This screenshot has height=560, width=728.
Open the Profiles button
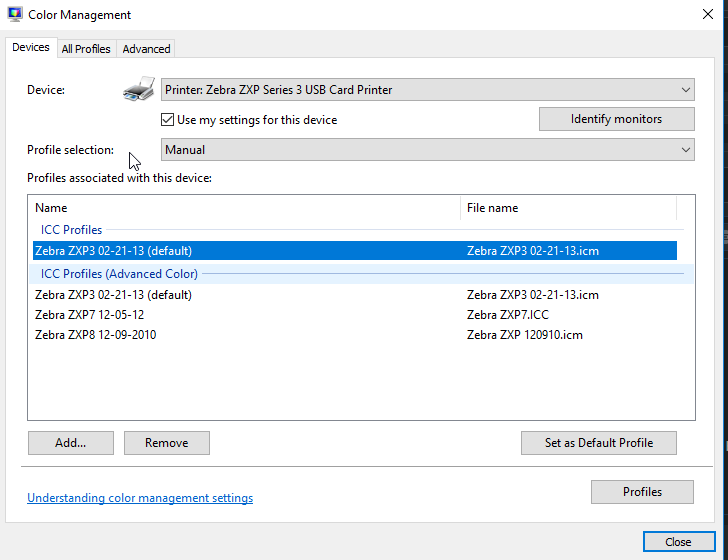(x=642, y=492)
